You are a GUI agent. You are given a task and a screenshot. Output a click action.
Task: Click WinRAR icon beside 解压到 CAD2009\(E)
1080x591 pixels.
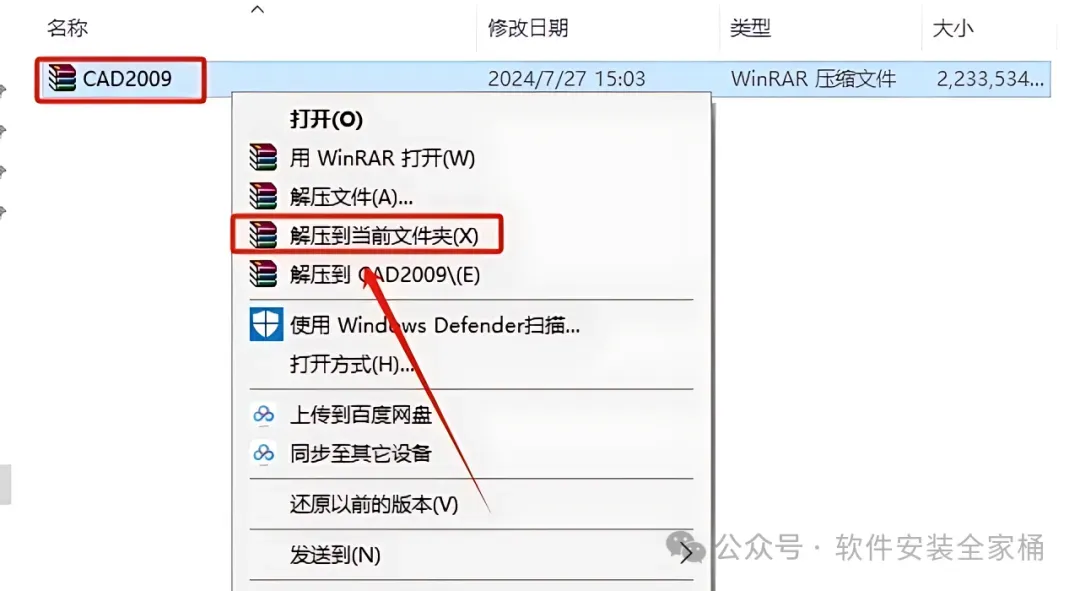(x=263, y=274)
